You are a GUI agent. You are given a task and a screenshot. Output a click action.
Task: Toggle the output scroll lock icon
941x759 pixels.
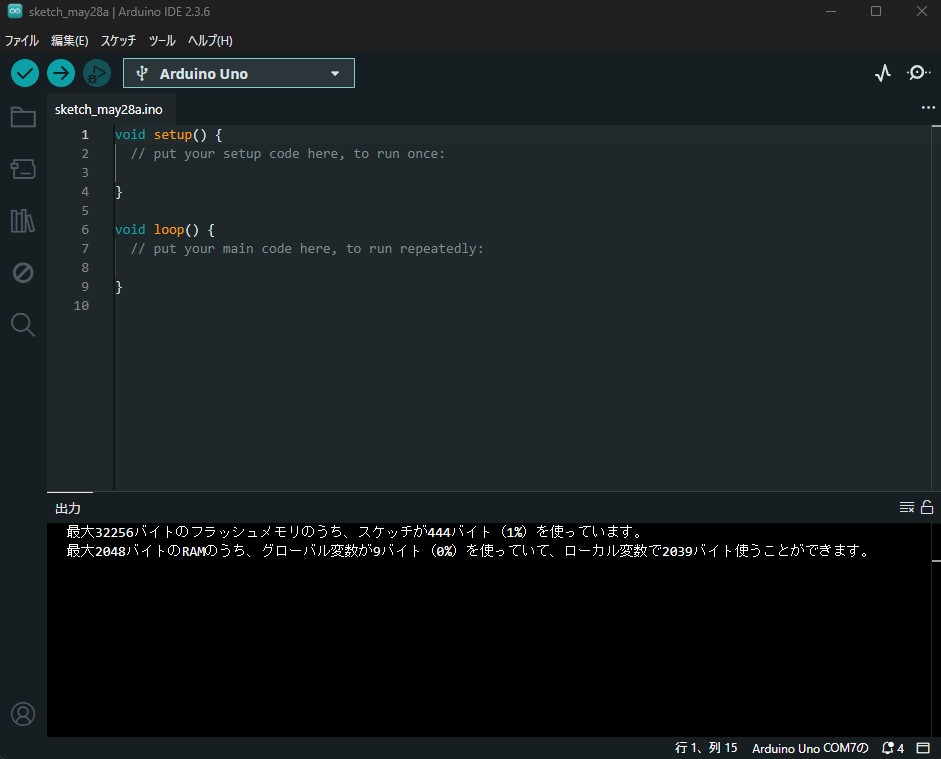[927, 508]
